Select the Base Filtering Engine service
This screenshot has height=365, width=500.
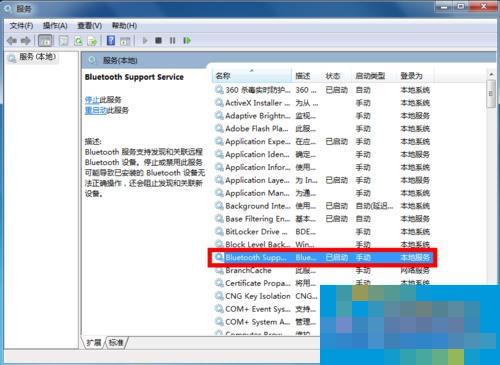323,219
